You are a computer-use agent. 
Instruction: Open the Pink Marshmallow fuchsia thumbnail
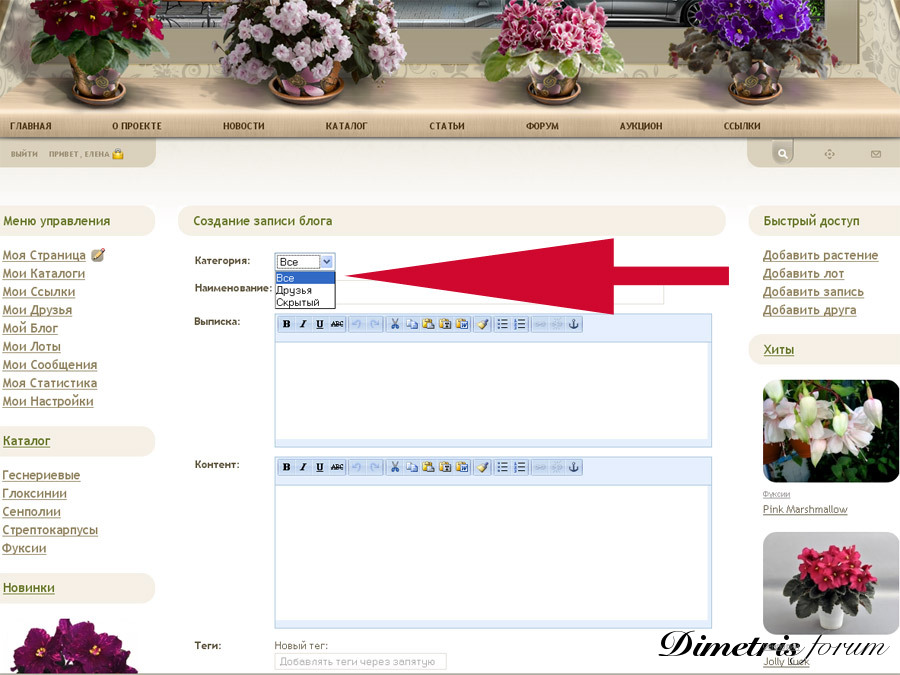[x=830, y=431]
